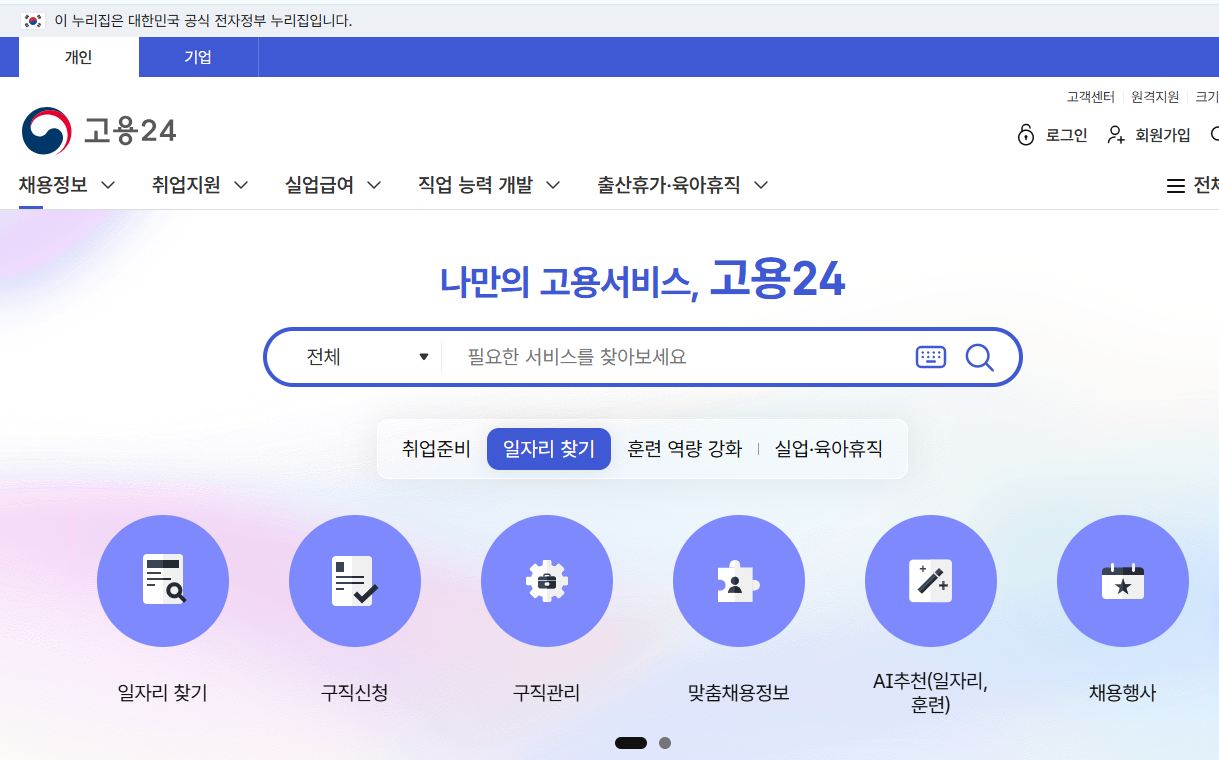Click the 채용행사 label text
Image resolution: width=1219 pixels, height=760 pixels.
click(x=1122, y=692)
